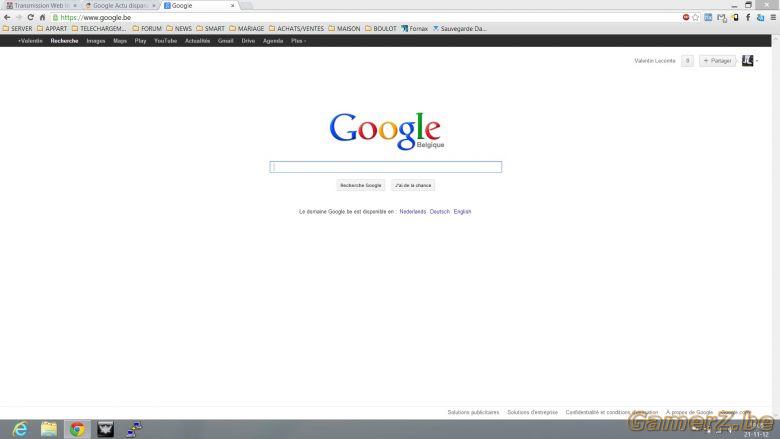
Task: Switch to the Transmission Web tab
Action: point(41,5)
